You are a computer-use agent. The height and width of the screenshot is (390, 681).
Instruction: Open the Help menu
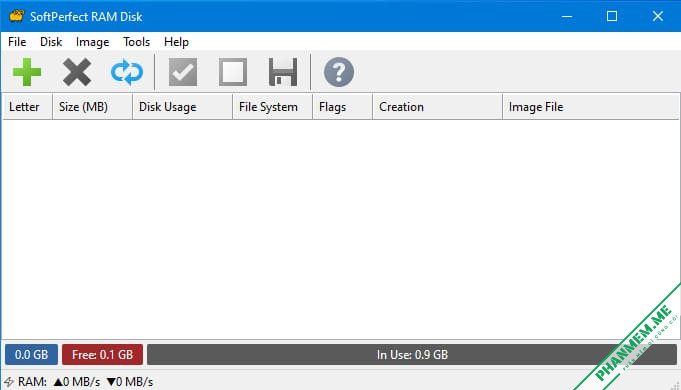click(x=176, y=42)
